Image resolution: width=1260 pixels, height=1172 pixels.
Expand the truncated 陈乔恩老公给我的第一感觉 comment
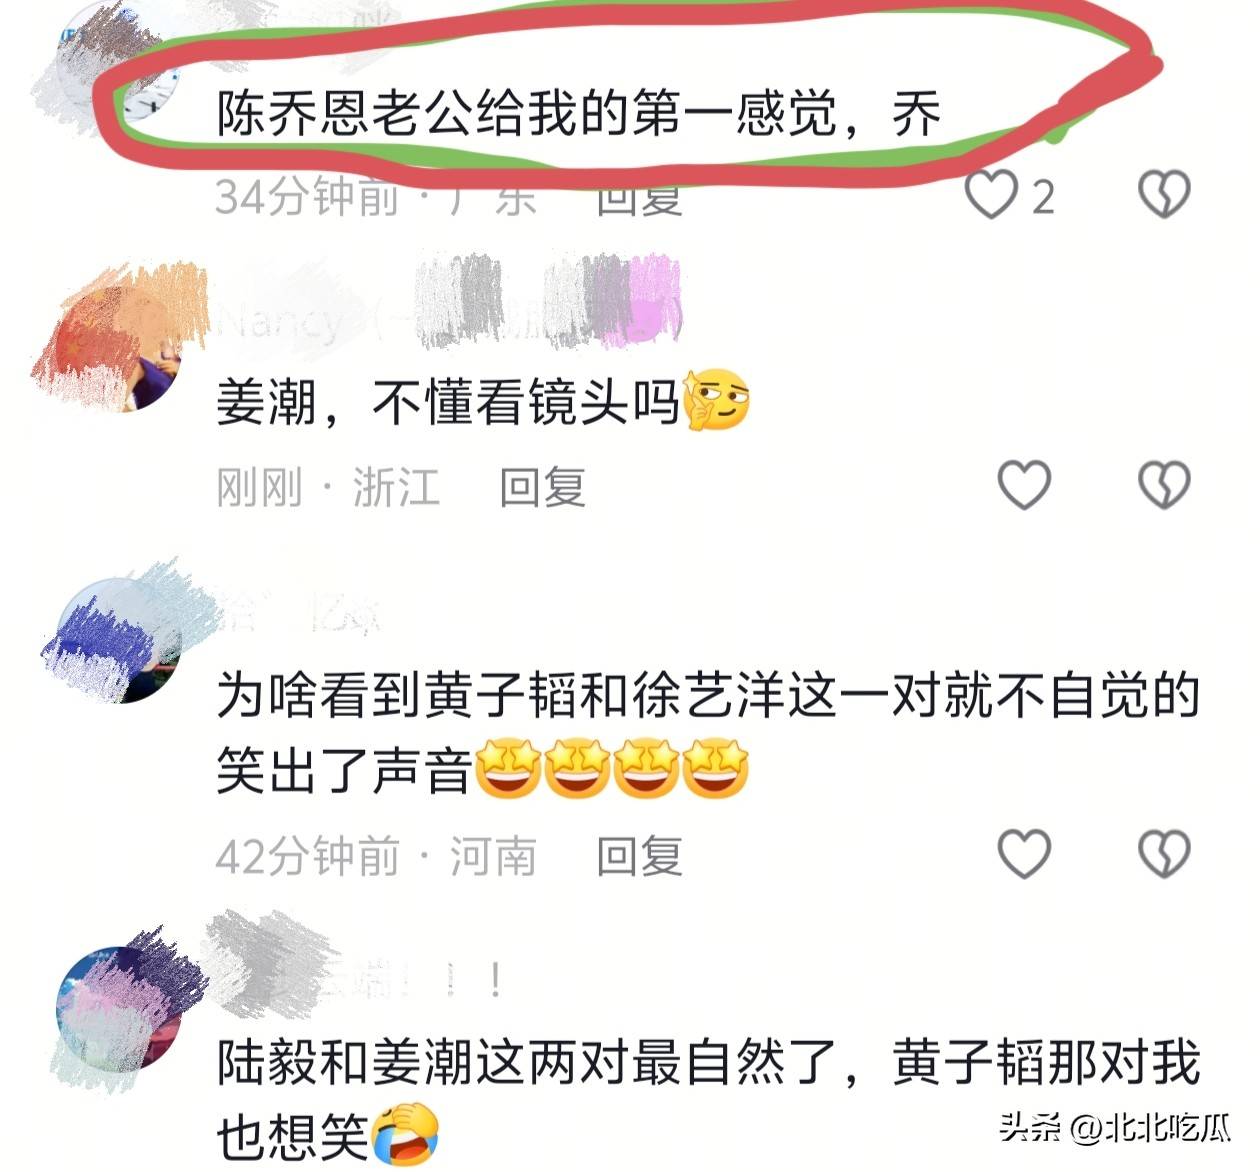580,114
